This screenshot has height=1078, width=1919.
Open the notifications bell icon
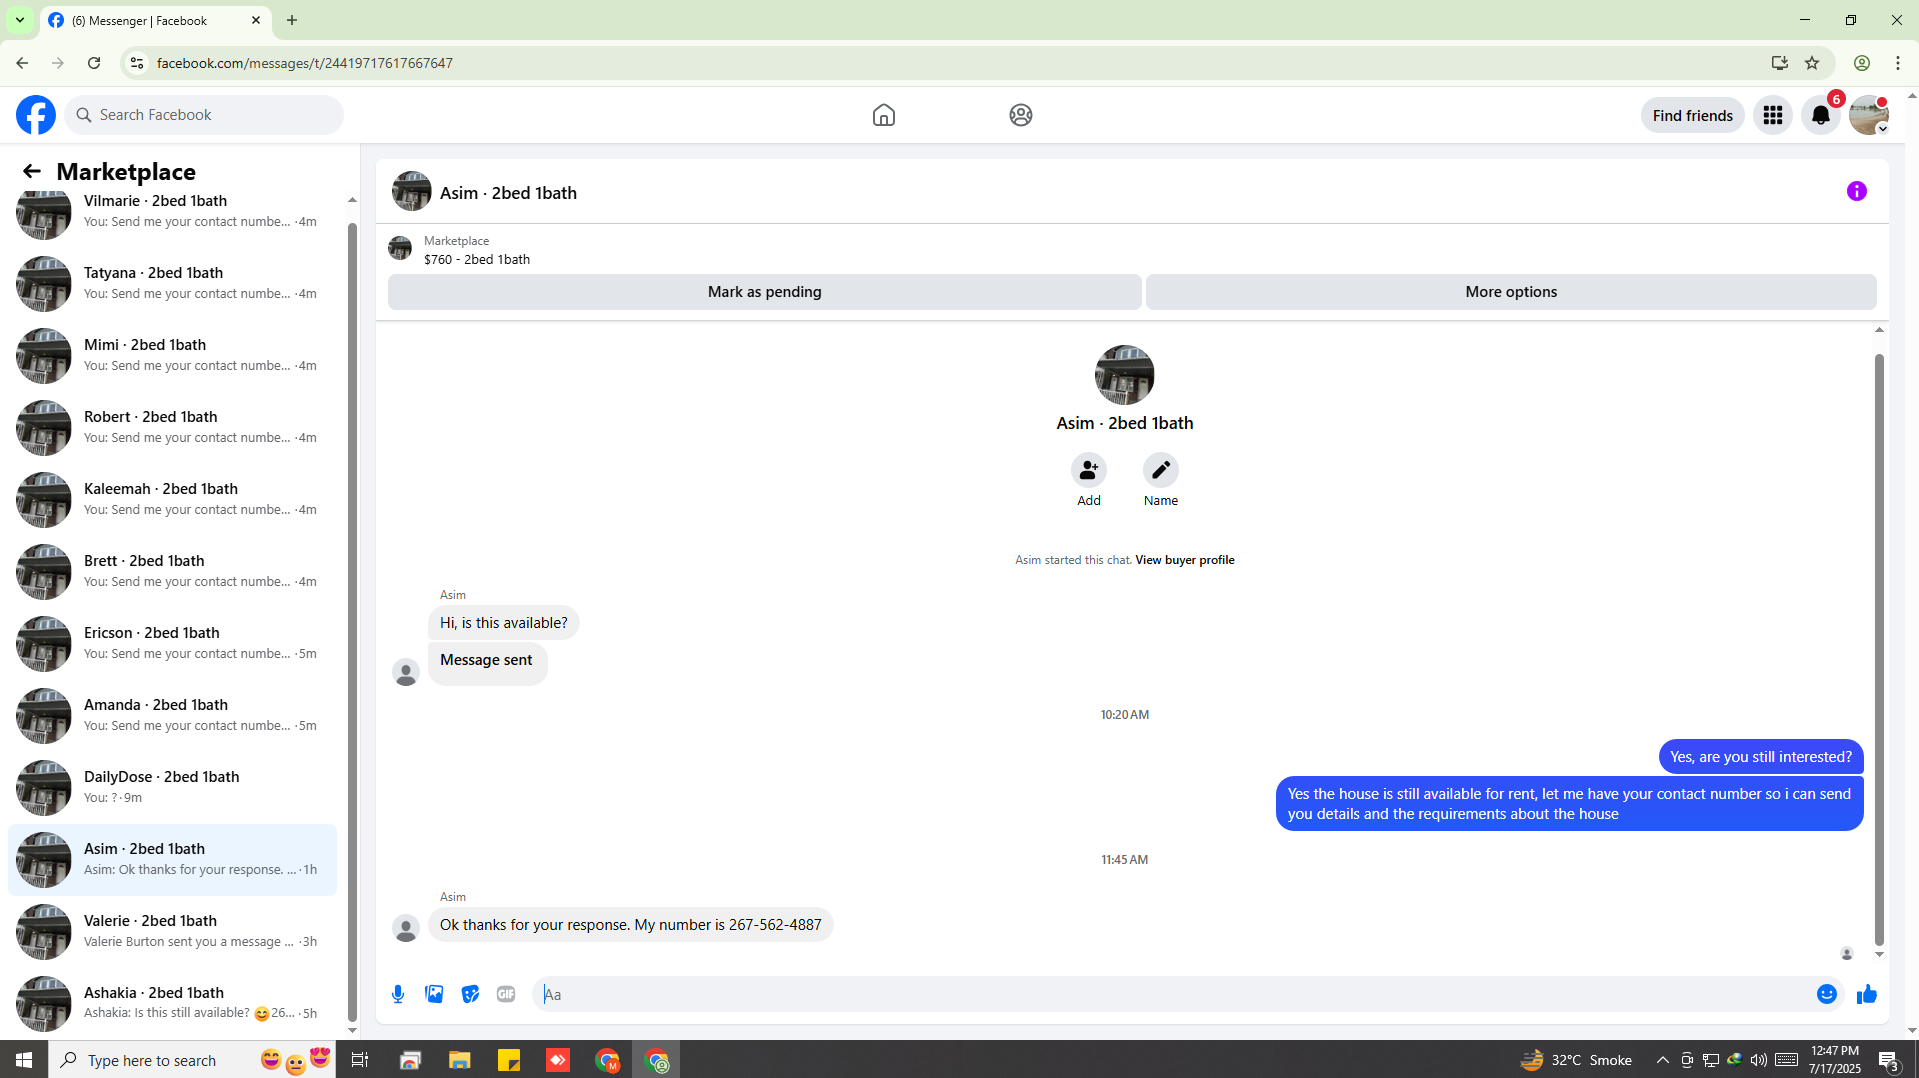[1821, 115]
